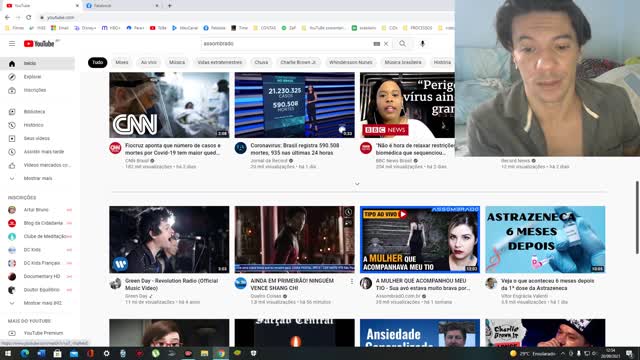The height and width of the screenshot is (360, 640).
Task: Expand the news shelf chevron
Action: point(357,184)
